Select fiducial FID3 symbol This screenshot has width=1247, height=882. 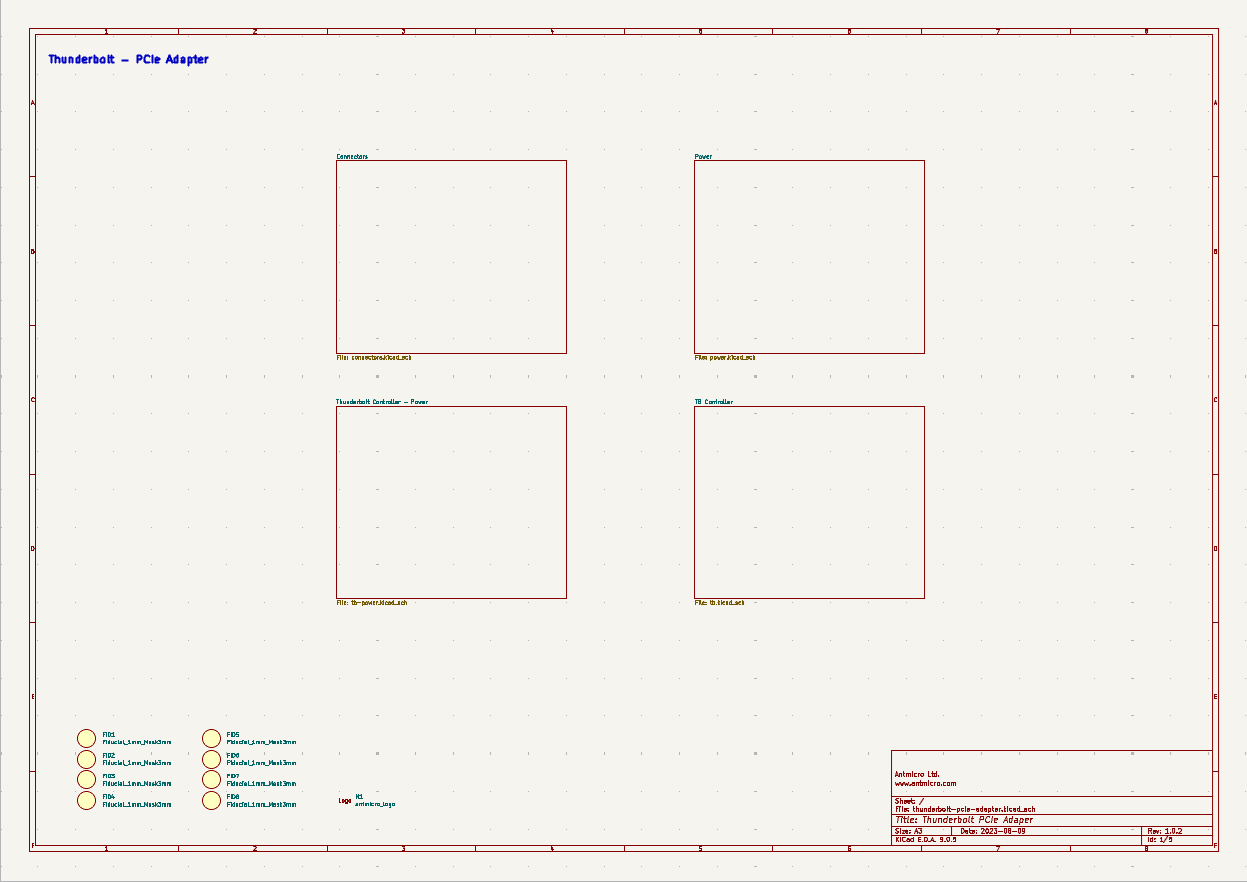[88, 780]
